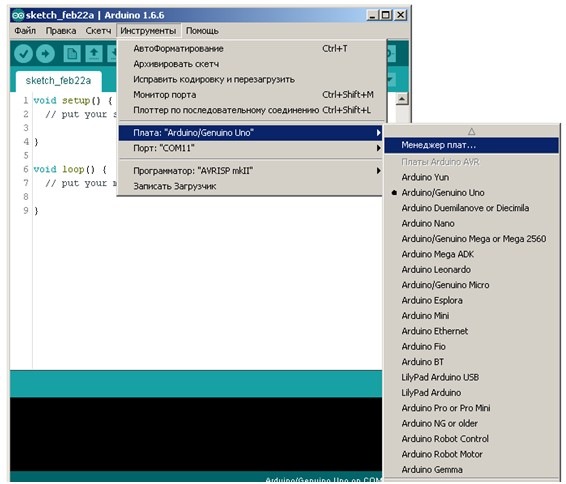Select LilyPad Arduino board

(471, 393)
